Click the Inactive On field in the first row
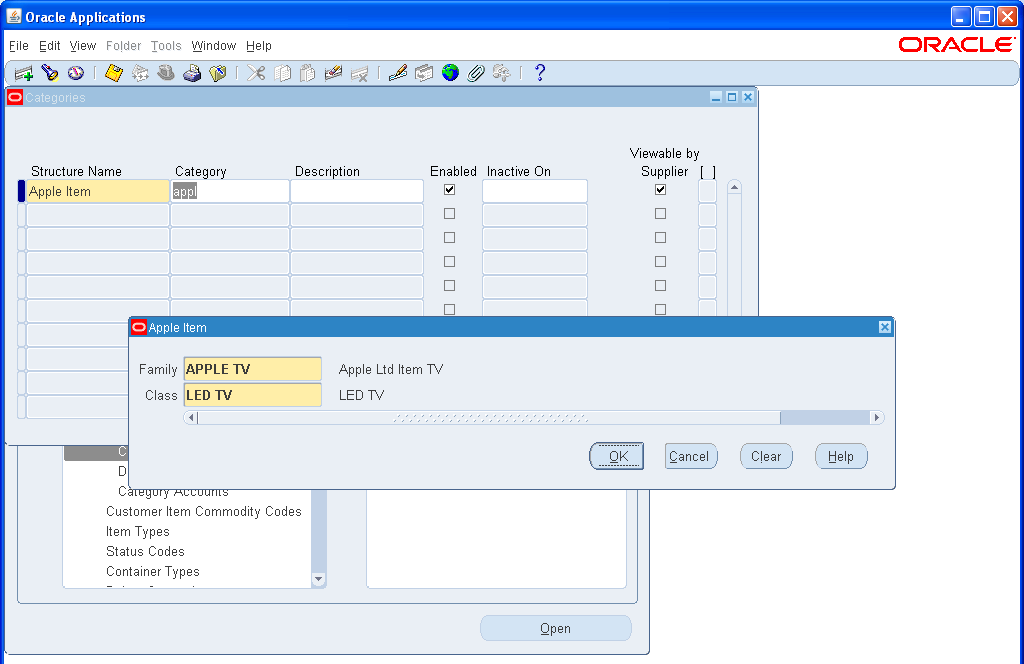 535,191
